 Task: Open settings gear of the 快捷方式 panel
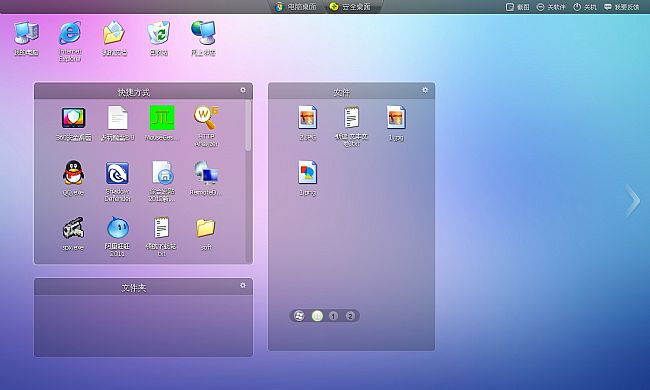(243, 90)
